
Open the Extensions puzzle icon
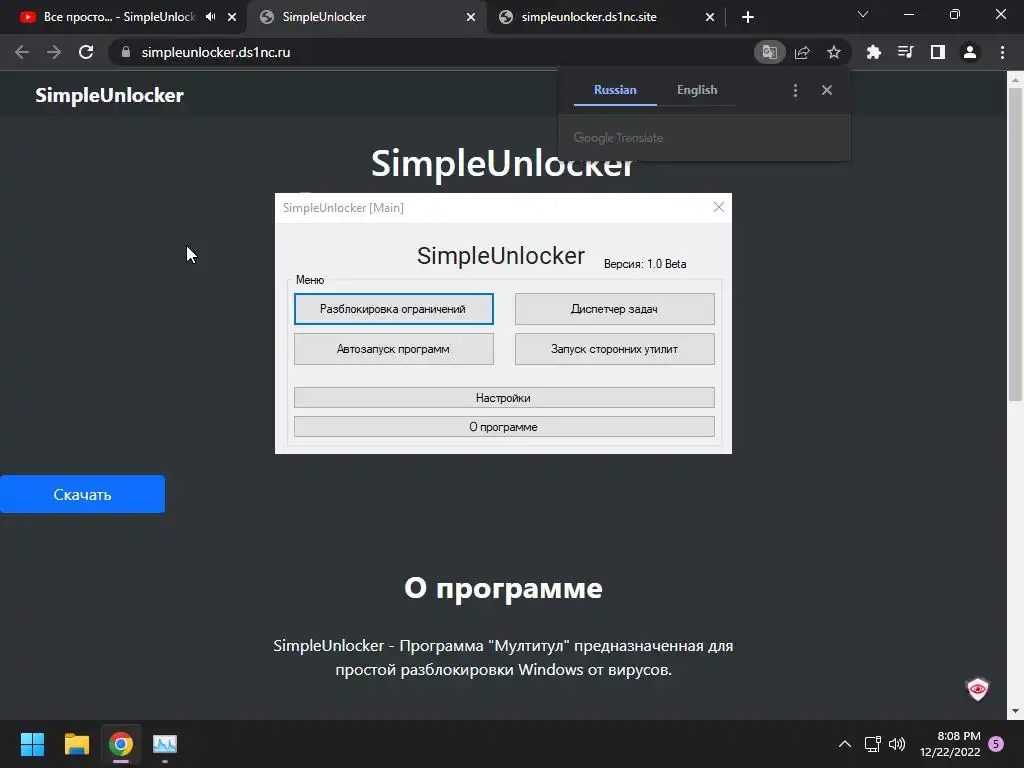(873, 52)
